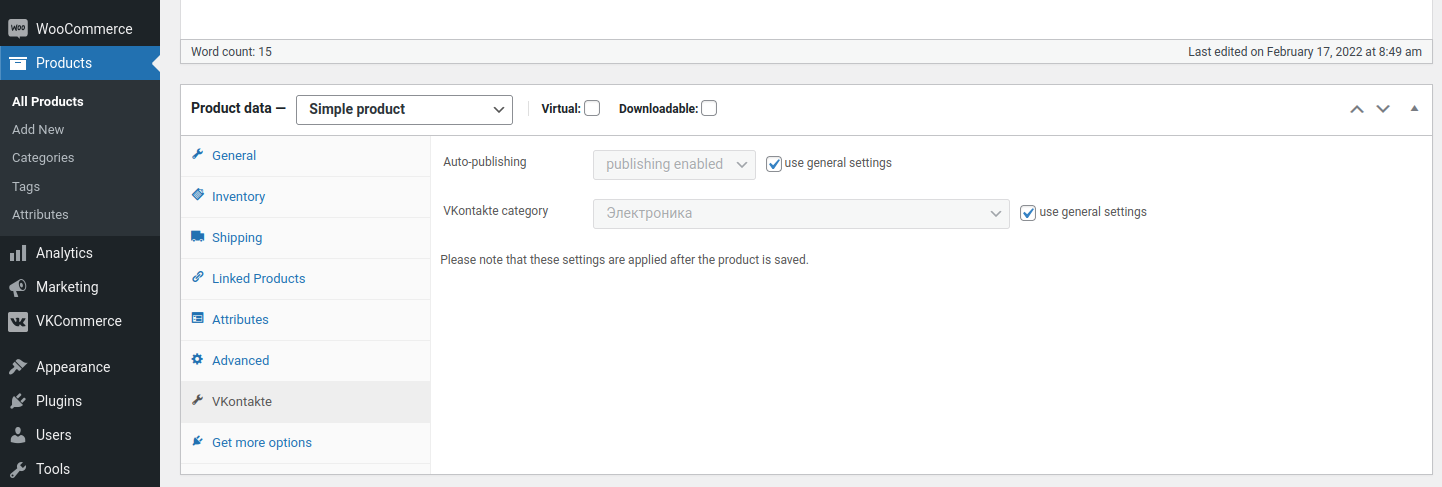Open the Plugins menu
This screenshot has width=1442, height=487.
tap(80, 401)
